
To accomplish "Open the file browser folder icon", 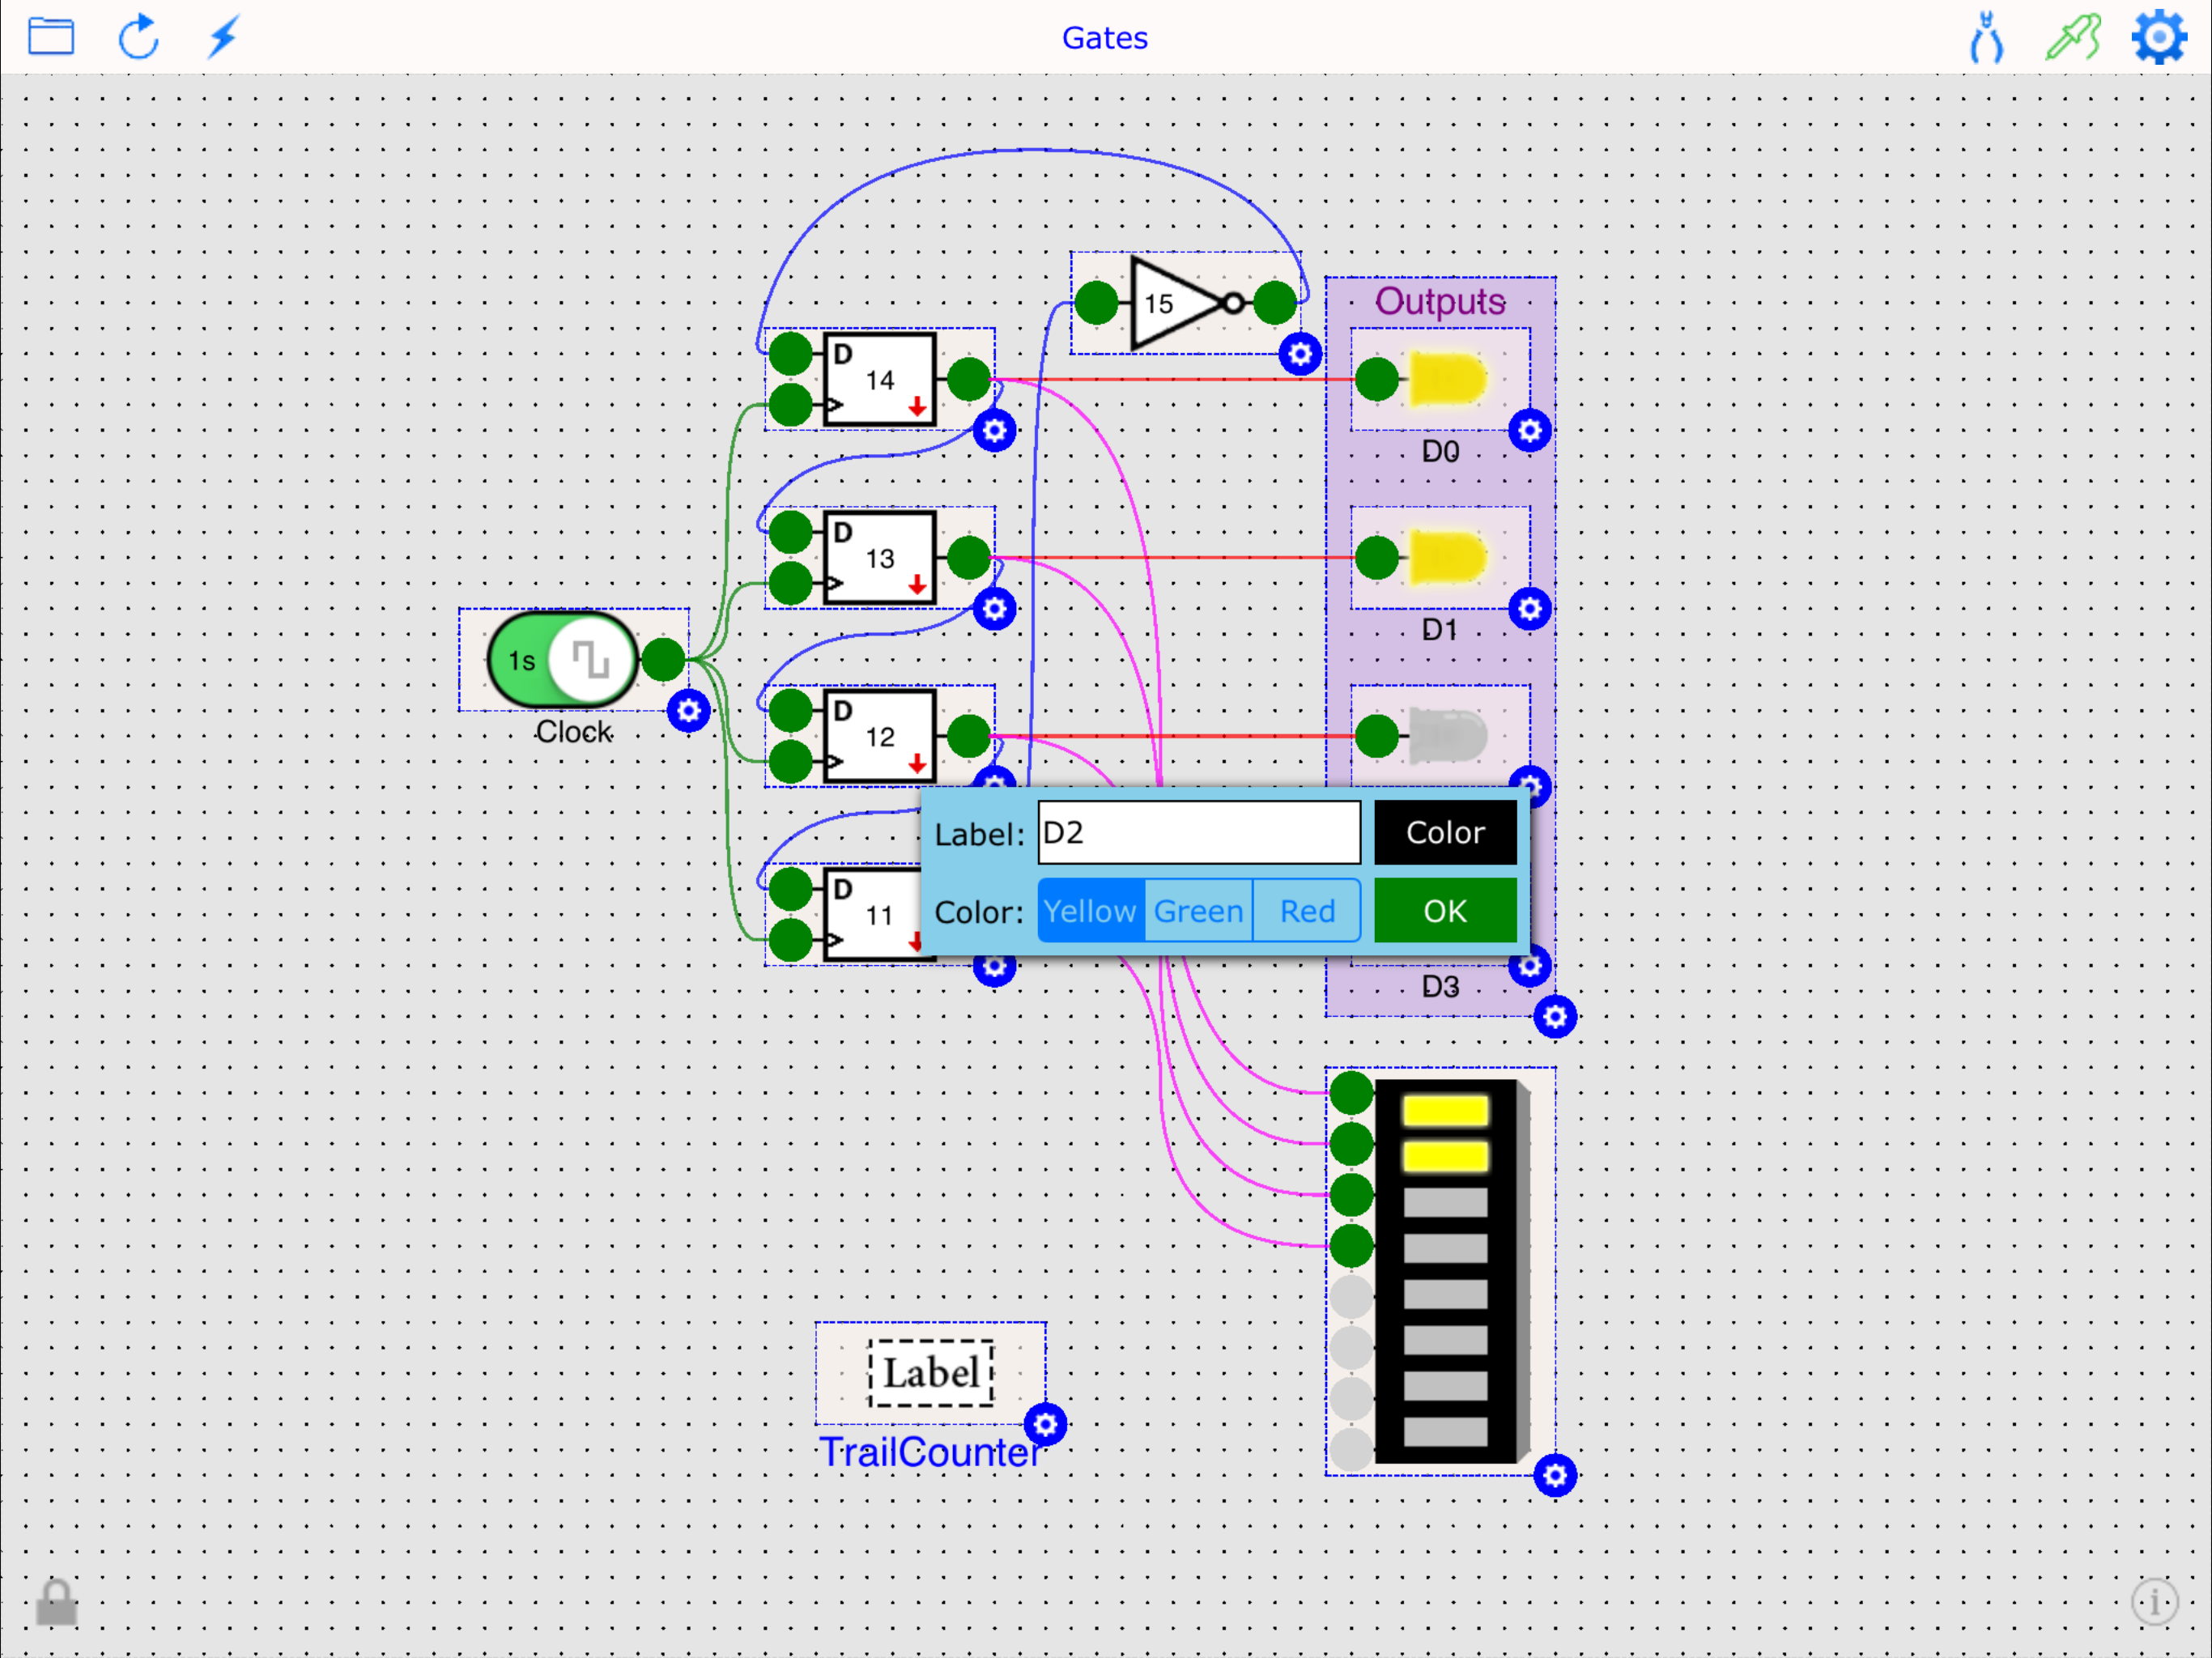I will [52, 37].
